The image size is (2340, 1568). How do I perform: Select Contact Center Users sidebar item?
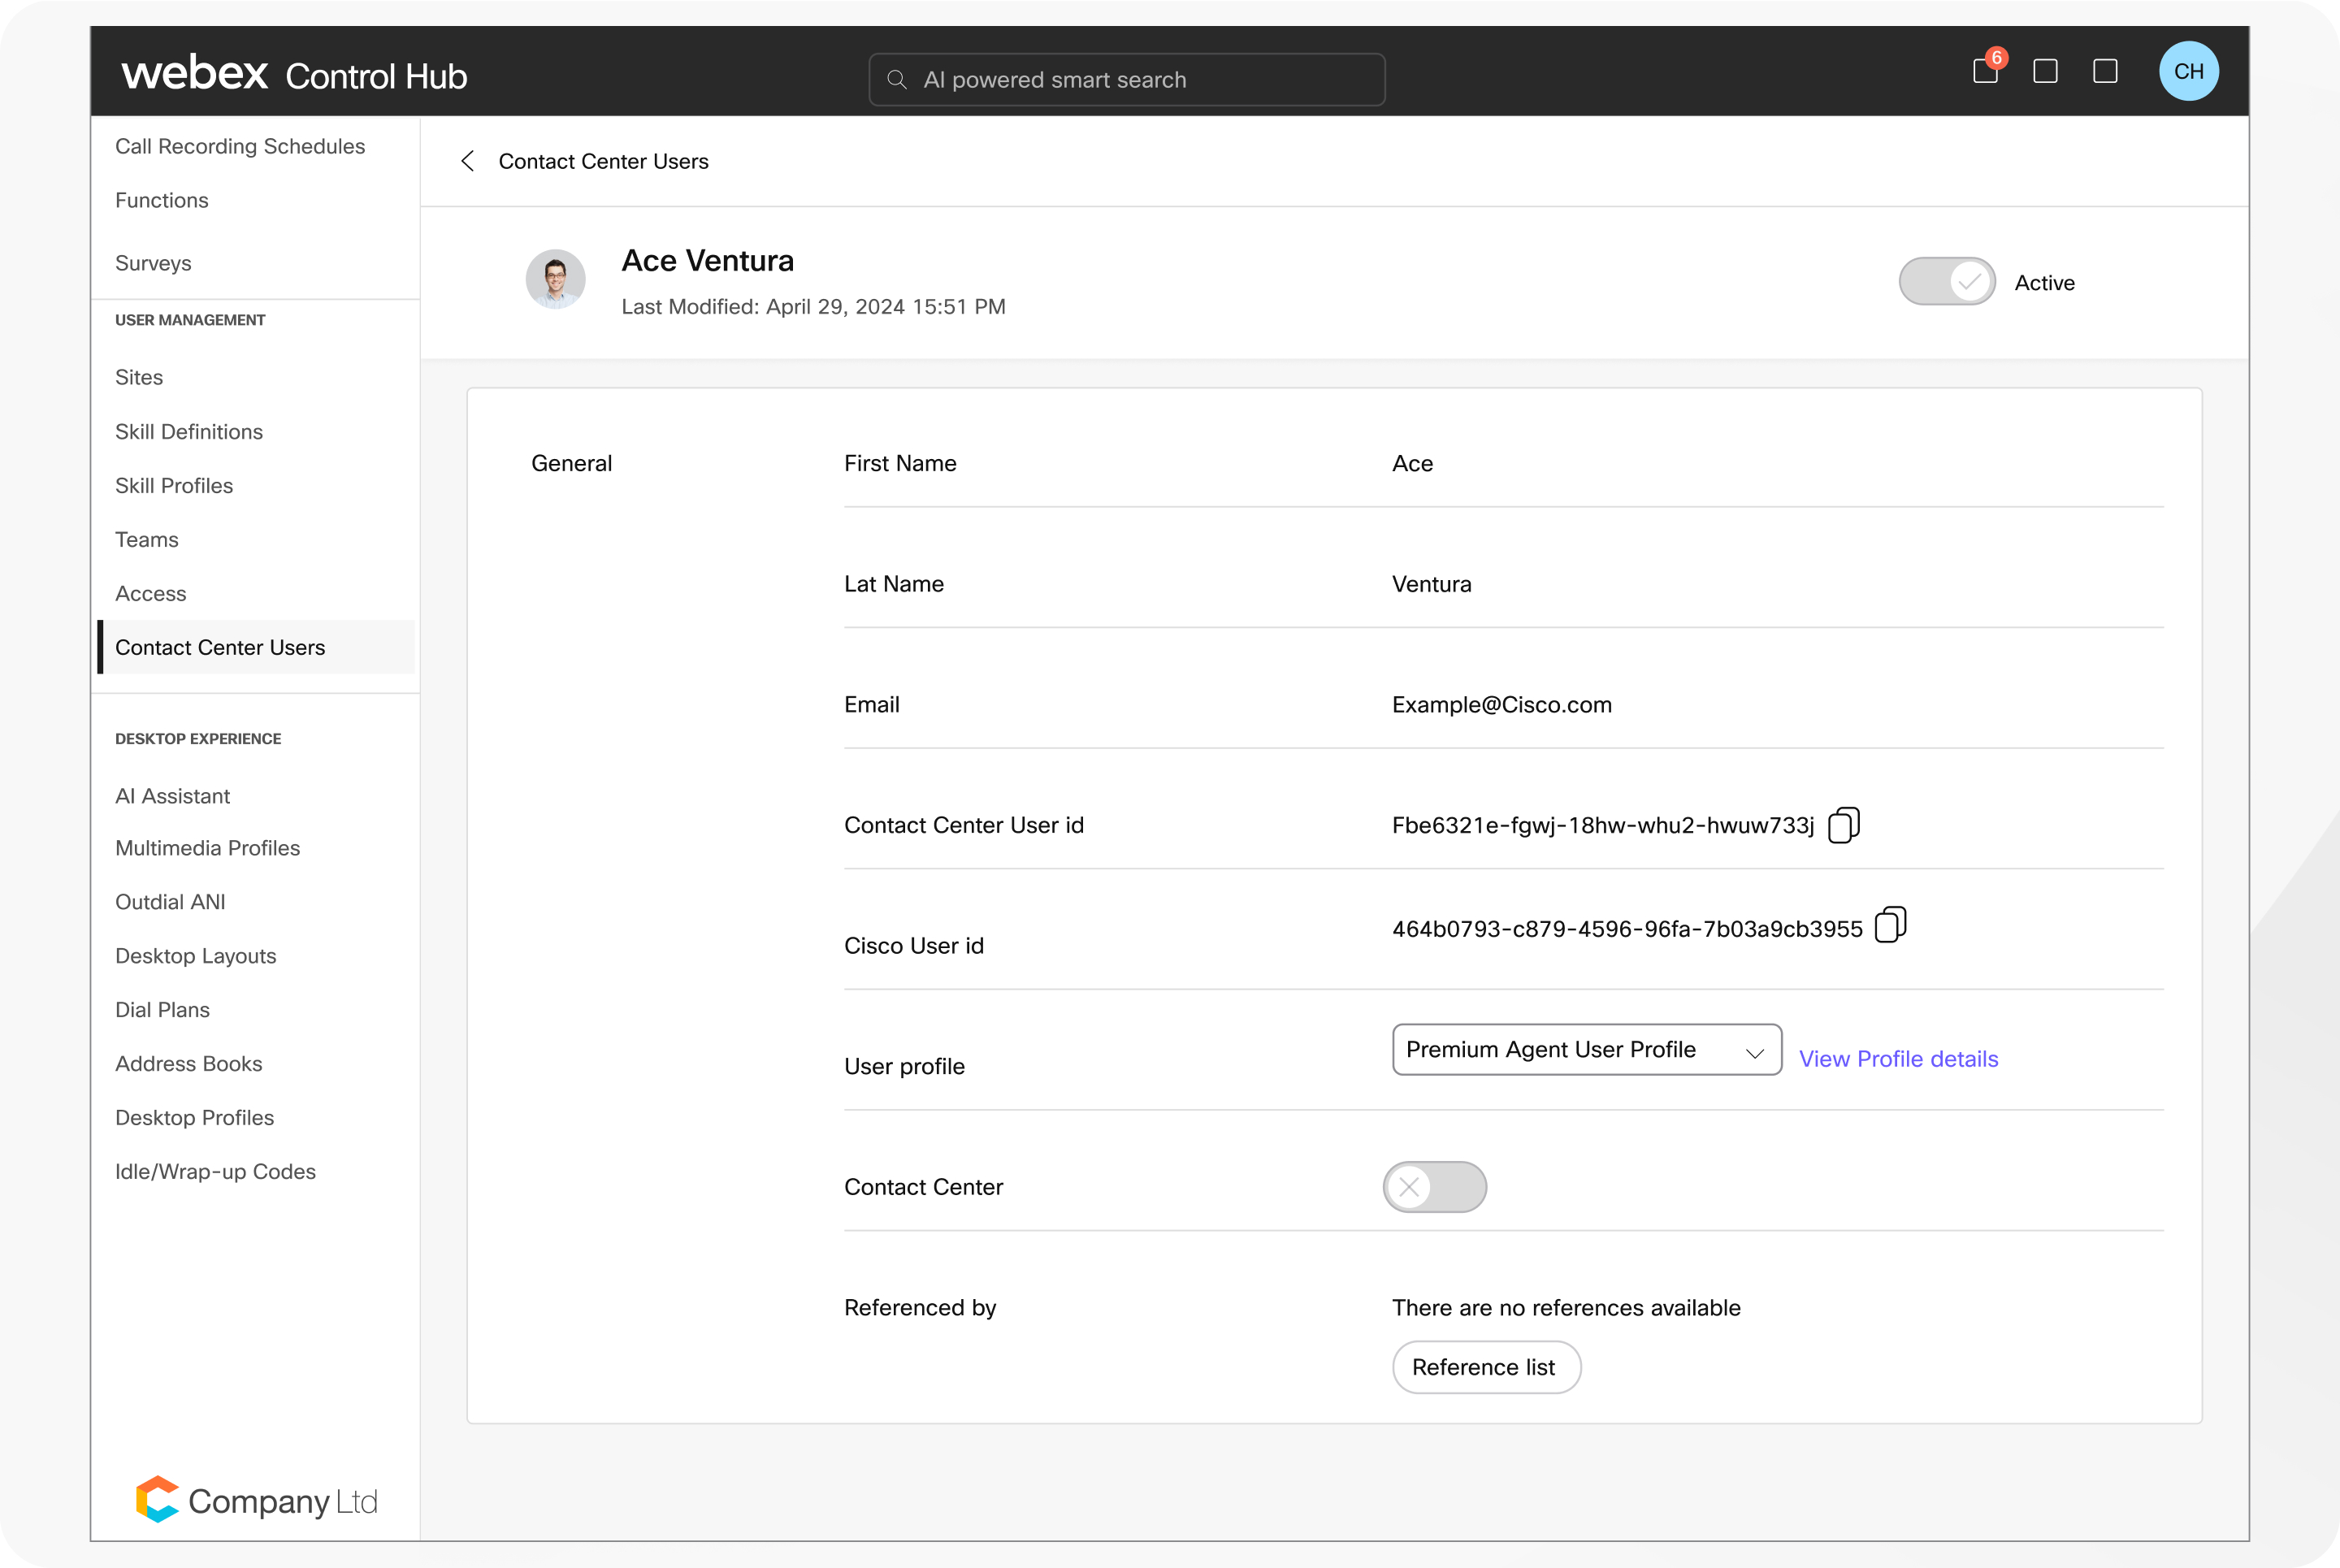(255, 647)
